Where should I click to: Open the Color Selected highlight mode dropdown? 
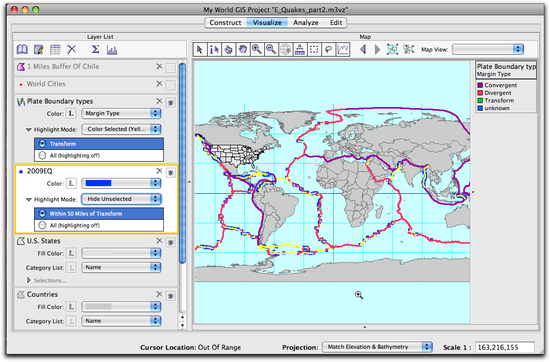click(x=121, y=129)
